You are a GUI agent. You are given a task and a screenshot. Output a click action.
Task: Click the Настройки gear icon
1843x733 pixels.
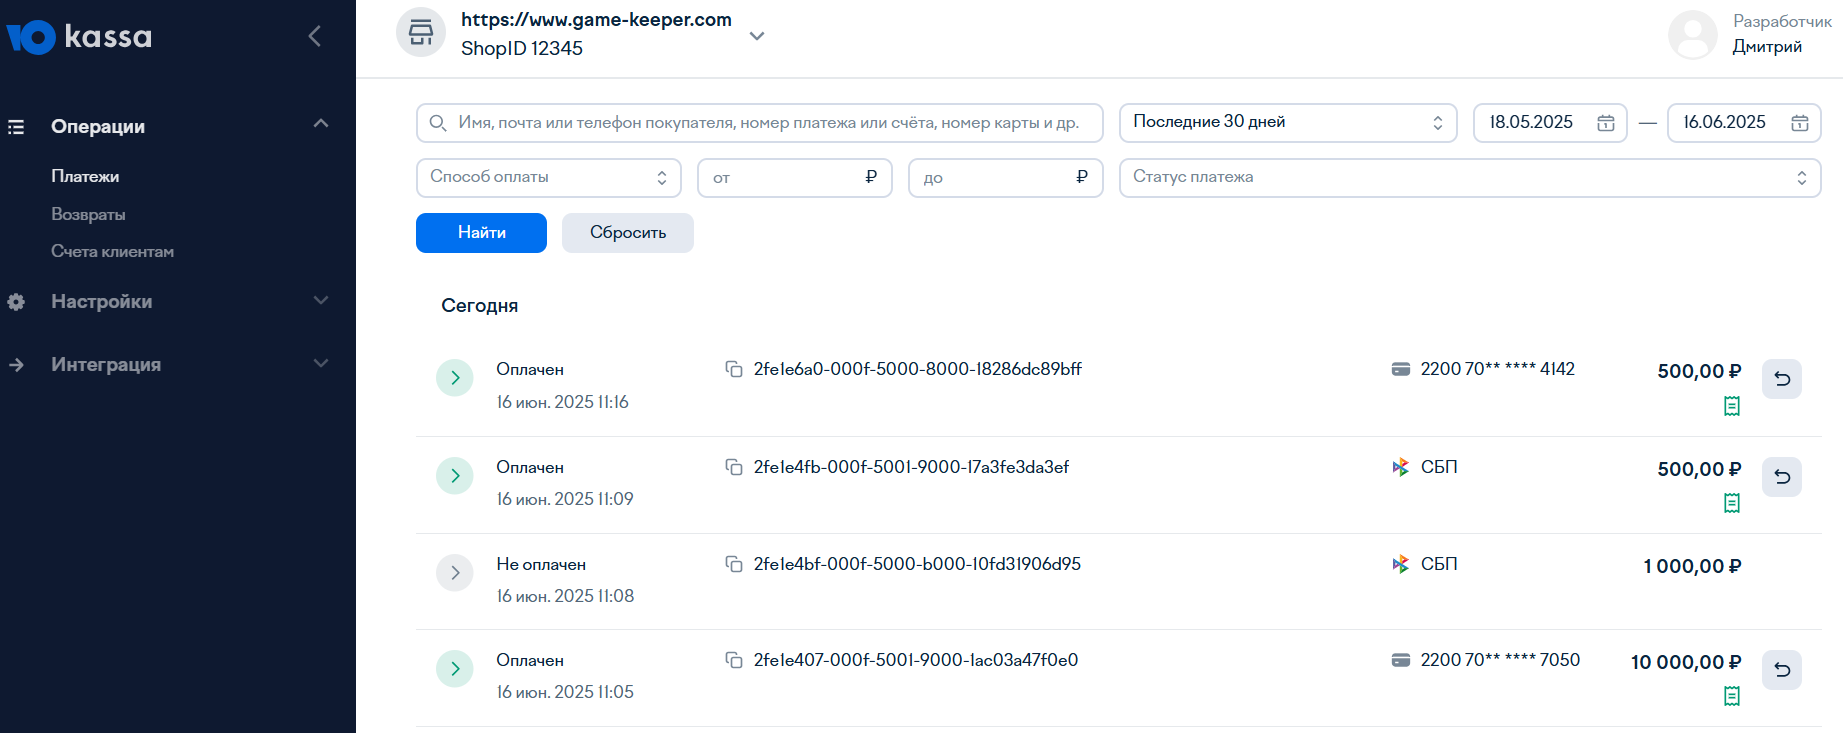click(x=16, y=302)
